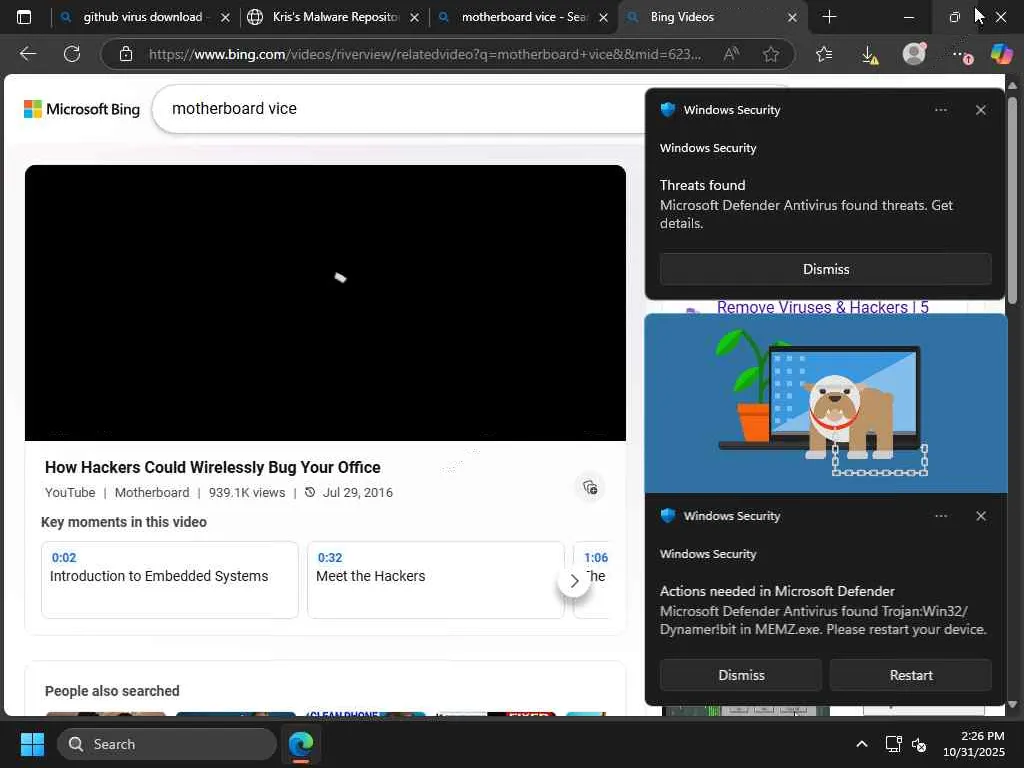Click the Threats found notification text
The width and height of the screenshot is (1024, 768).
point(806,204)
